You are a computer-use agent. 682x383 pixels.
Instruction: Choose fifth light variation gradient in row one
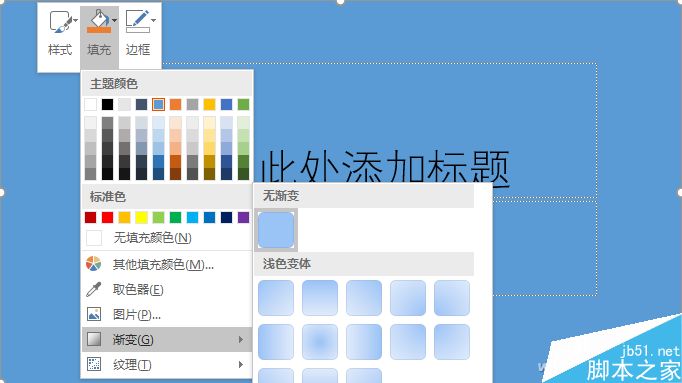[x=451, y=298]
